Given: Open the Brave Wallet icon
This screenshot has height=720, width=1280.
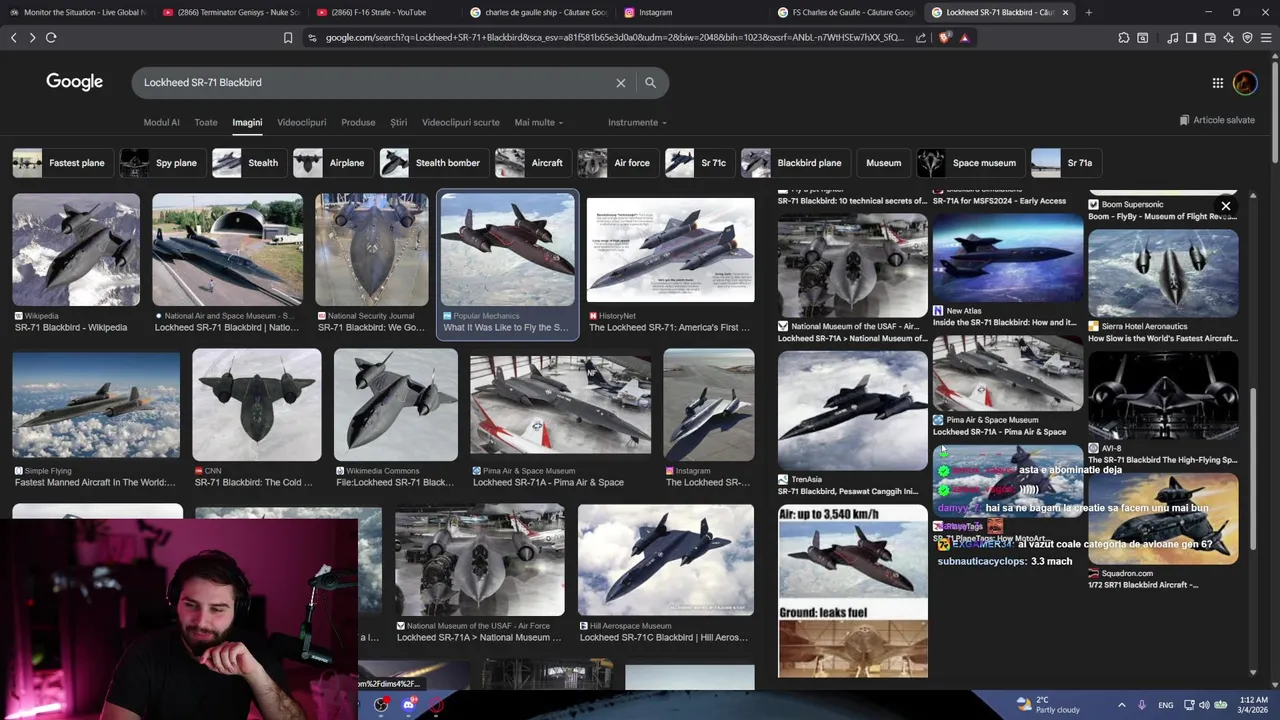Looking at the screenshot, I should [x=1210, y=38].
